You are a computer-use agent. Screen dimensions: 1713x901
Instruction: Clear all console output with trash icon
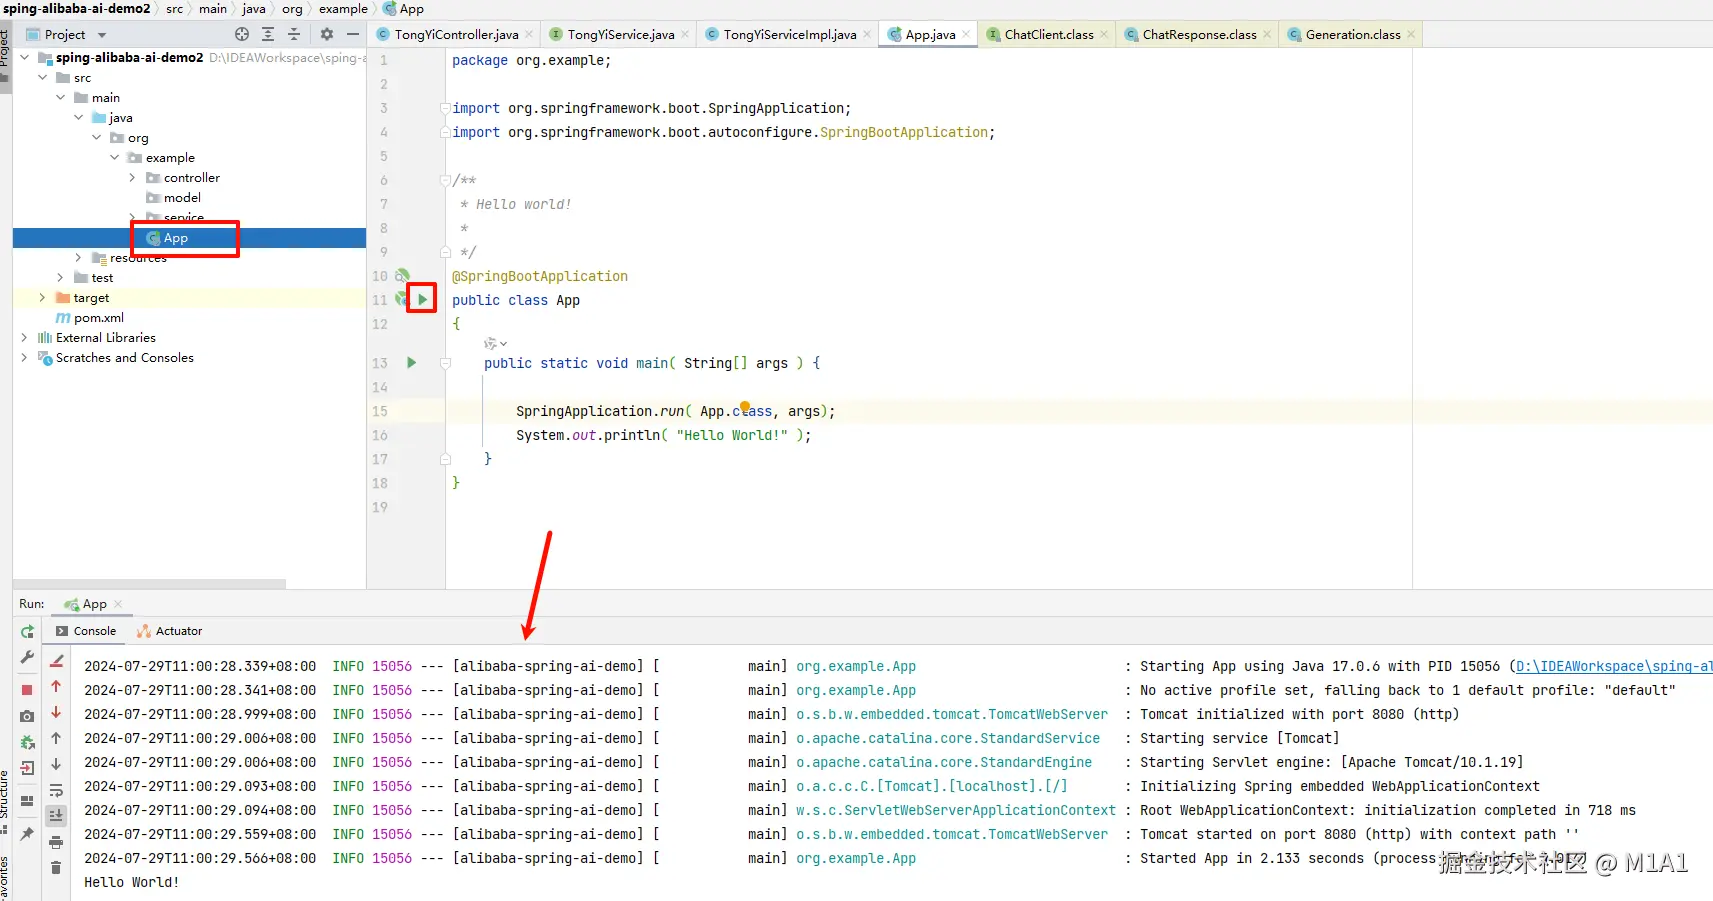click(x=56, y=868)
